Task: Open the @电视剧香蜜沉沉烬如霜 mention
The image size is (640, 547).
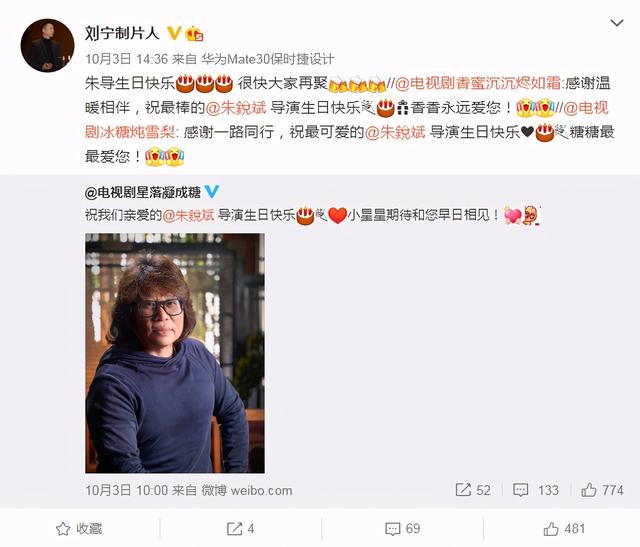Action: pyautogui.click(x=478, y=83)
